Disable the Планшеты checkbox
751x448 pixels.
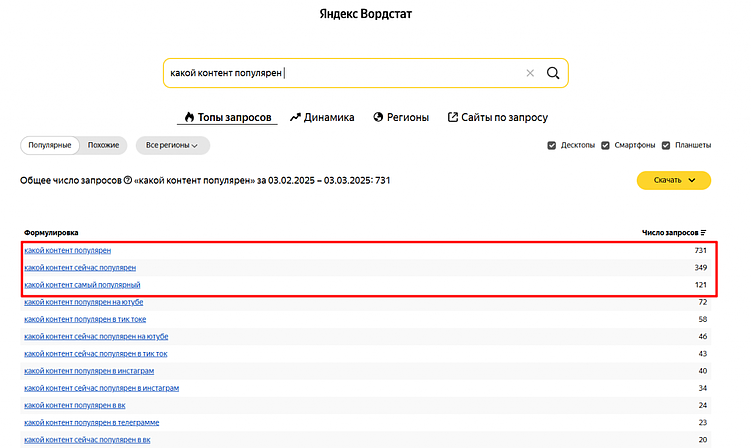pyautogui.click(x=666, y=145)
